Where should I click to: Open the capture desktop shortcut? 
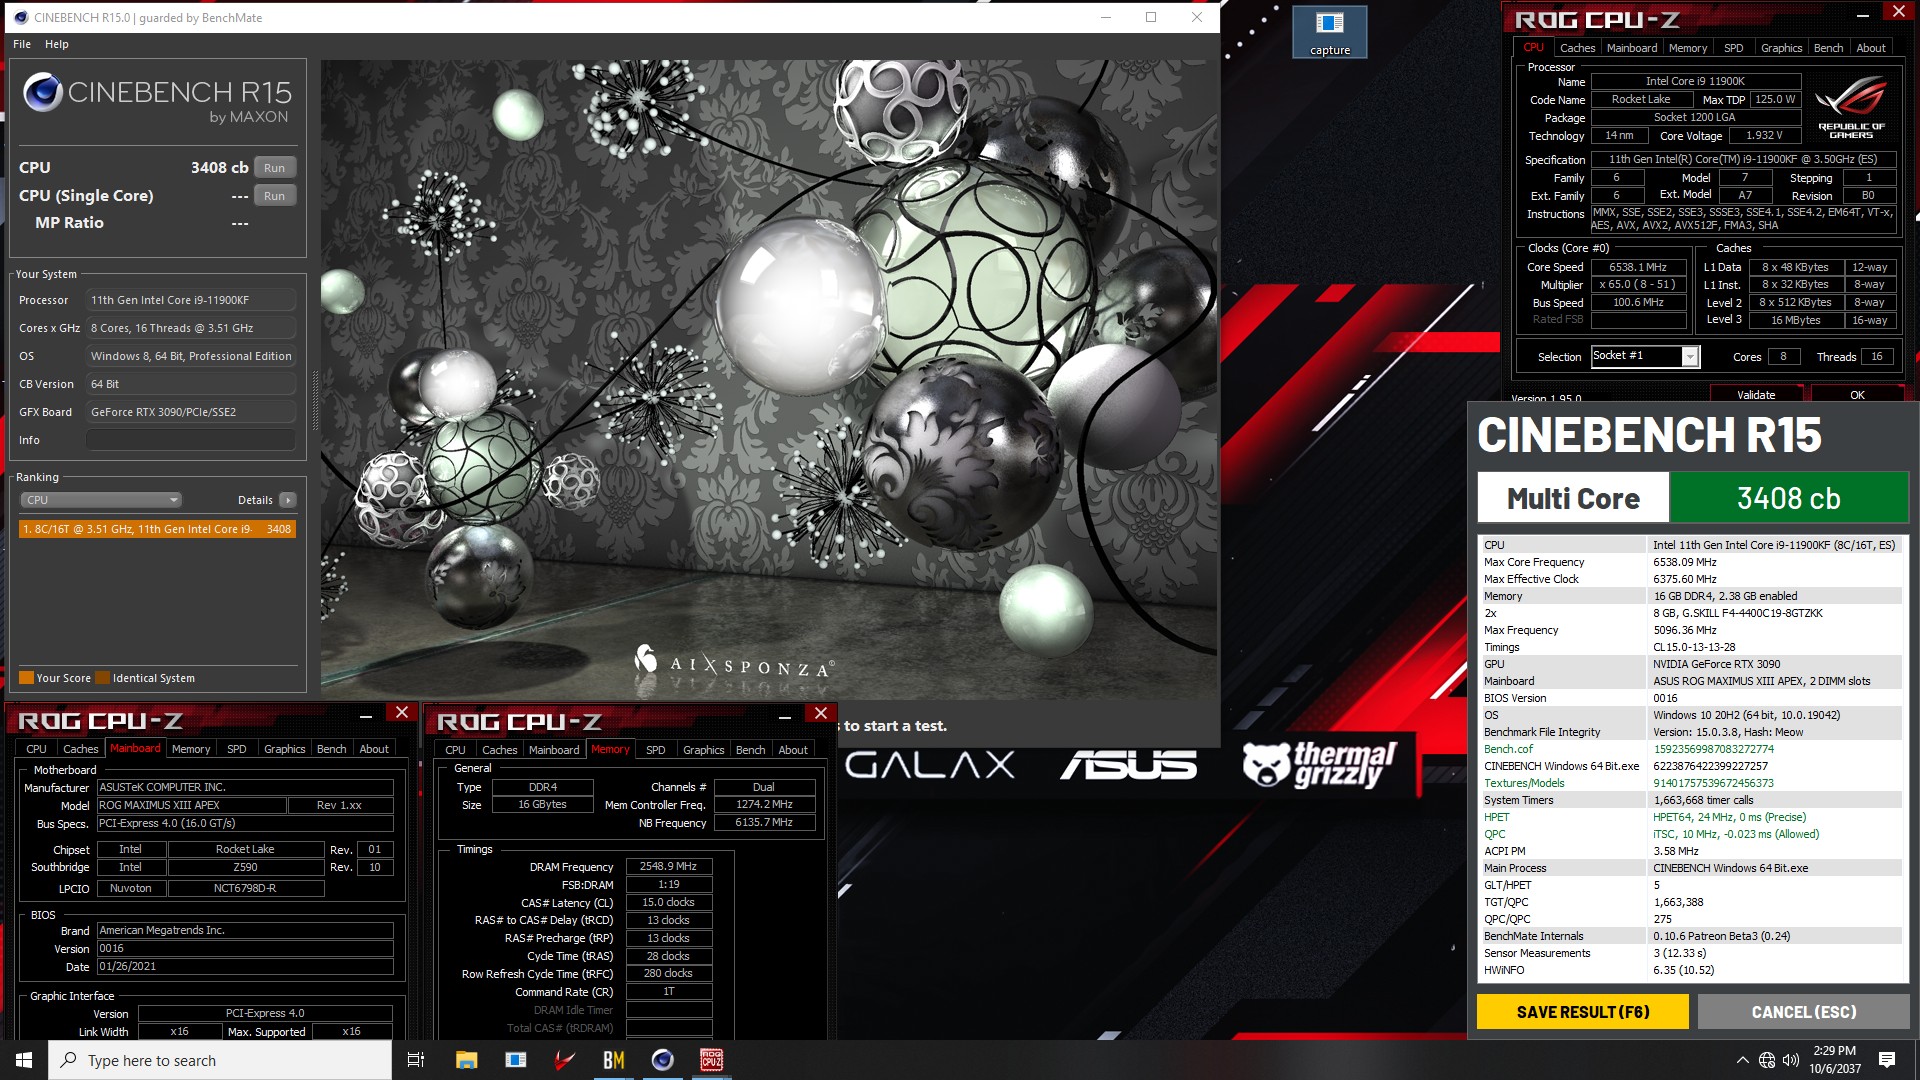[1329, 32]
